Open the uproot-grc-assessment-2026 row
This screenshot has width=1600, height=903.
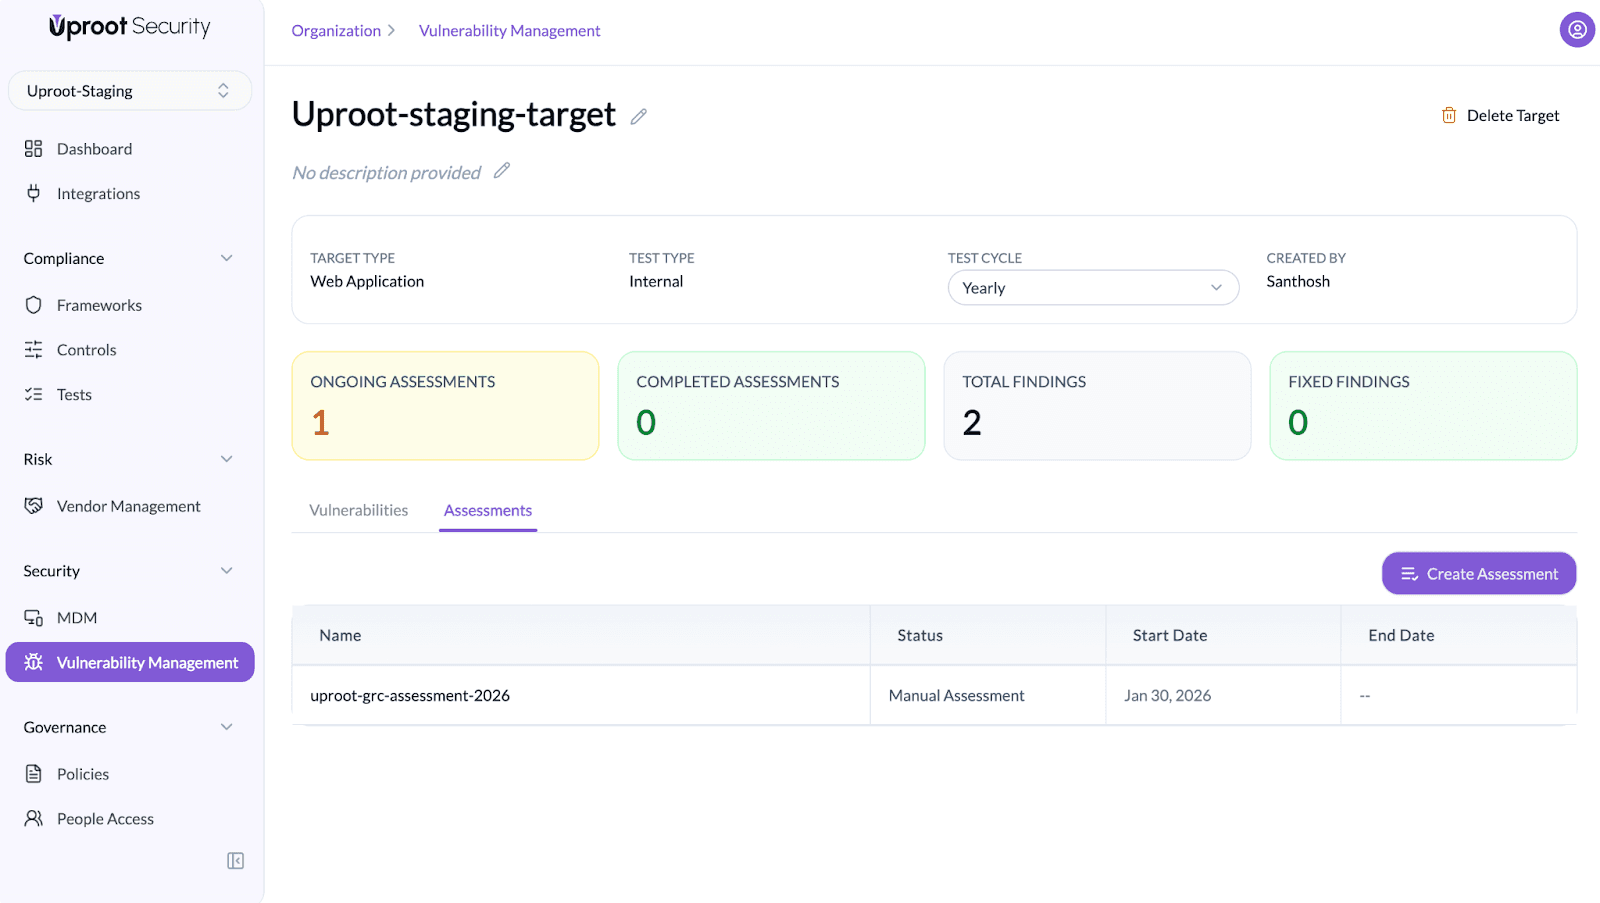click(410, 696)
